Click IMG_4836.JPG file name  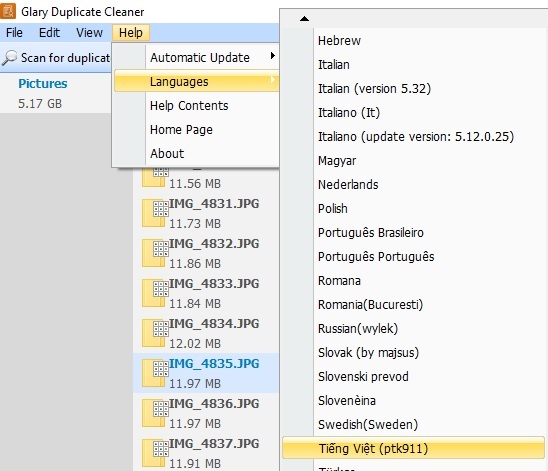click(214, 404)
